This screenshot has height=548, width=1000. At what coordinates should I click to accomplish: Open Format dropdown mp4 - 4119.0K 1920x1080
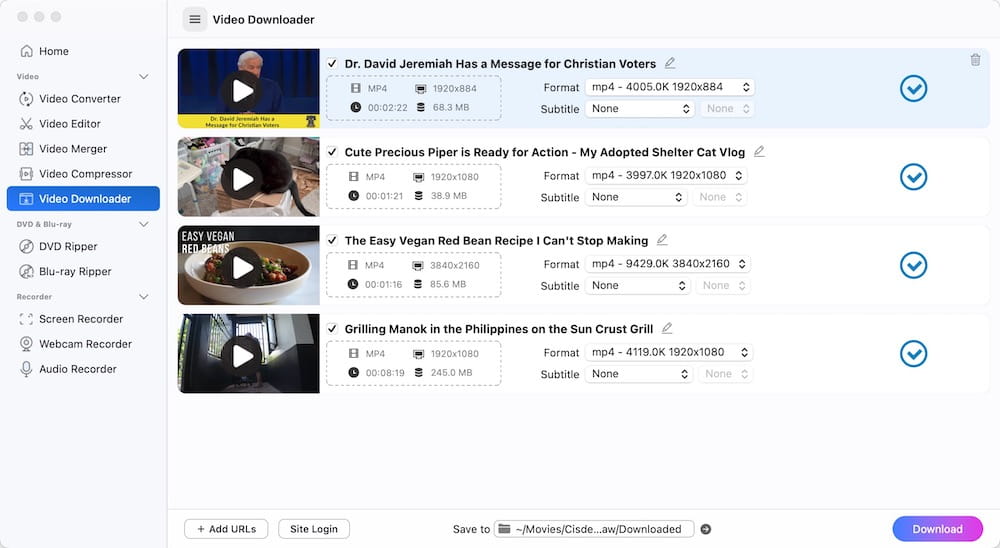point(669,352)
